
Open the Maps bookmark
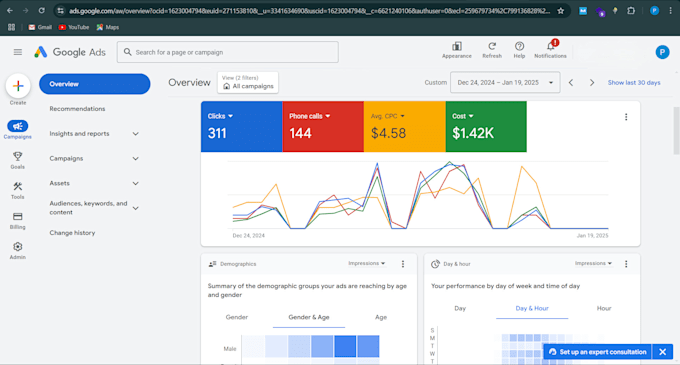[x=108, y=27]
